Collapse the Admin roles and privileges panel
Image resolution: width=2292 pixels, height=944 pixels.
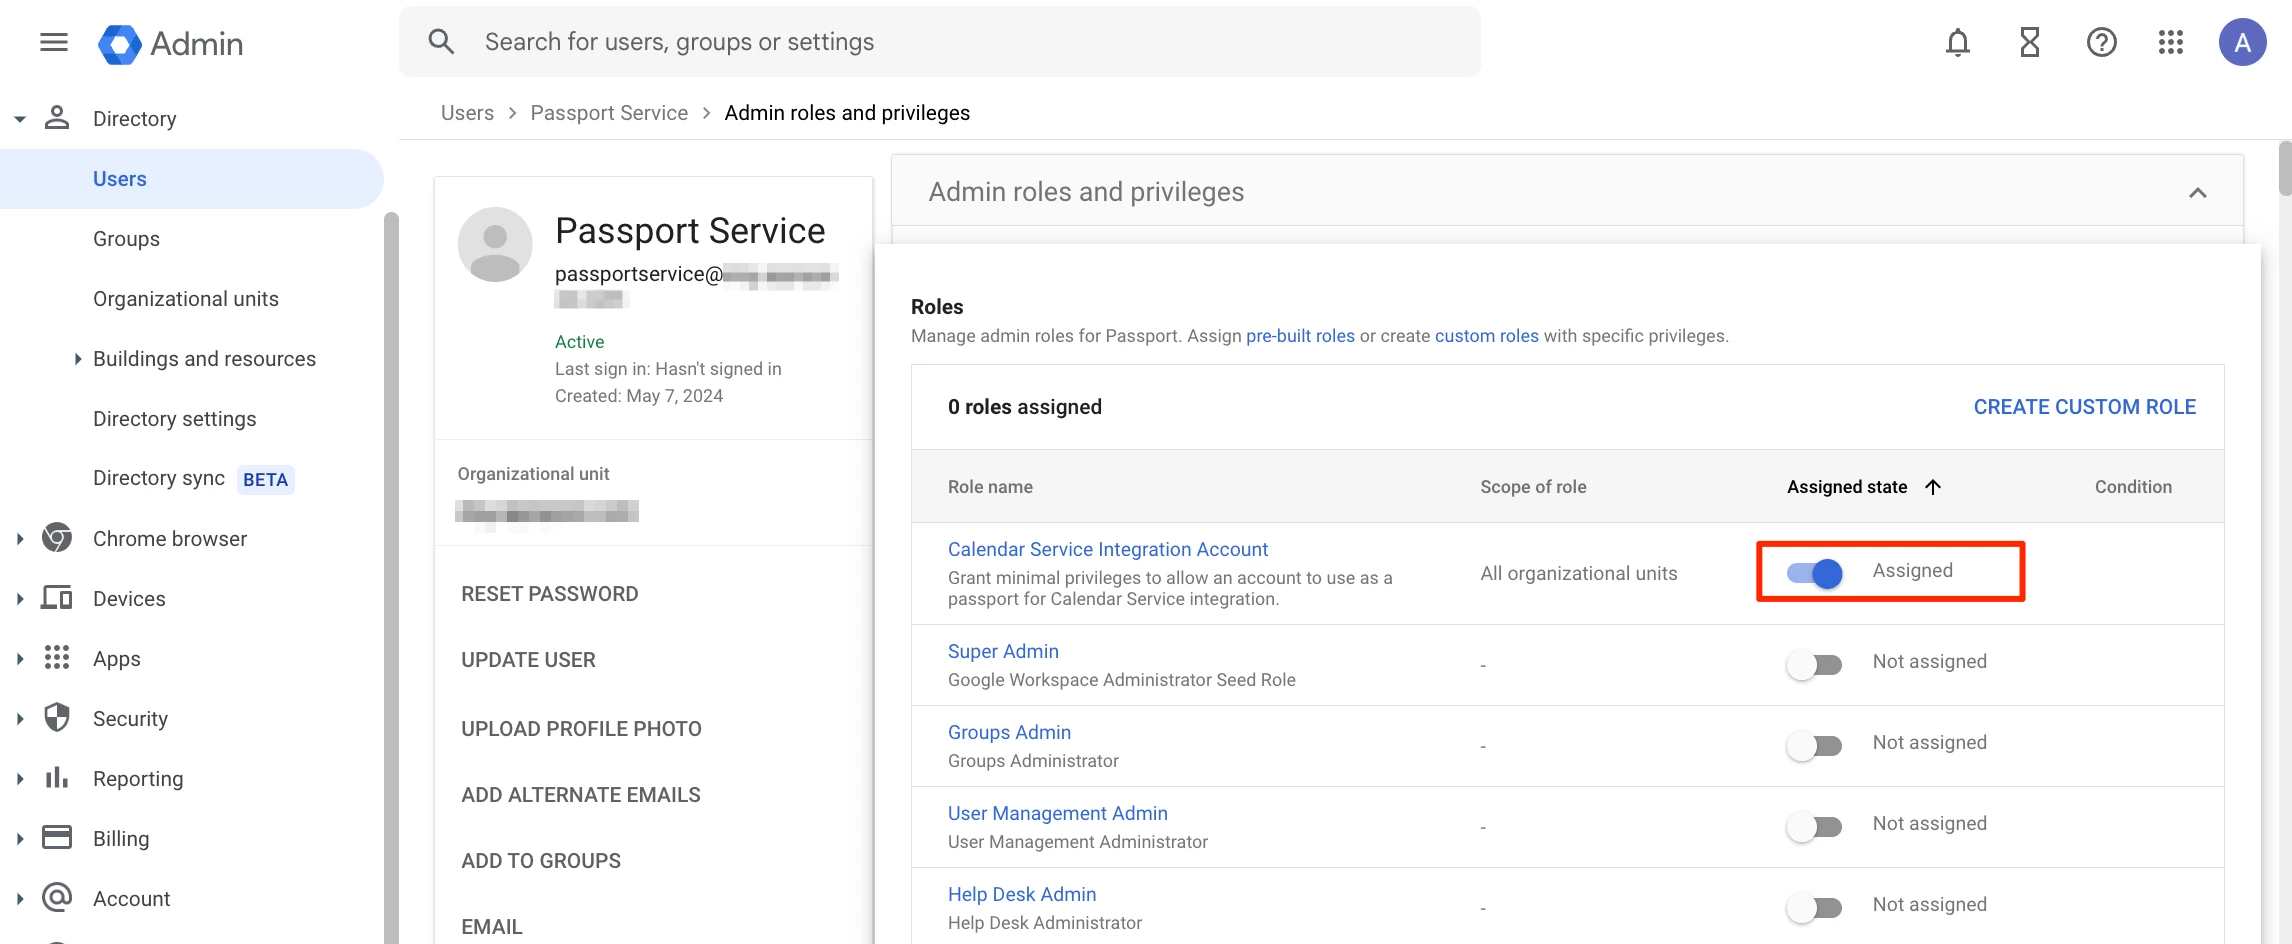pyautogui.click(x=2197, y=193)
